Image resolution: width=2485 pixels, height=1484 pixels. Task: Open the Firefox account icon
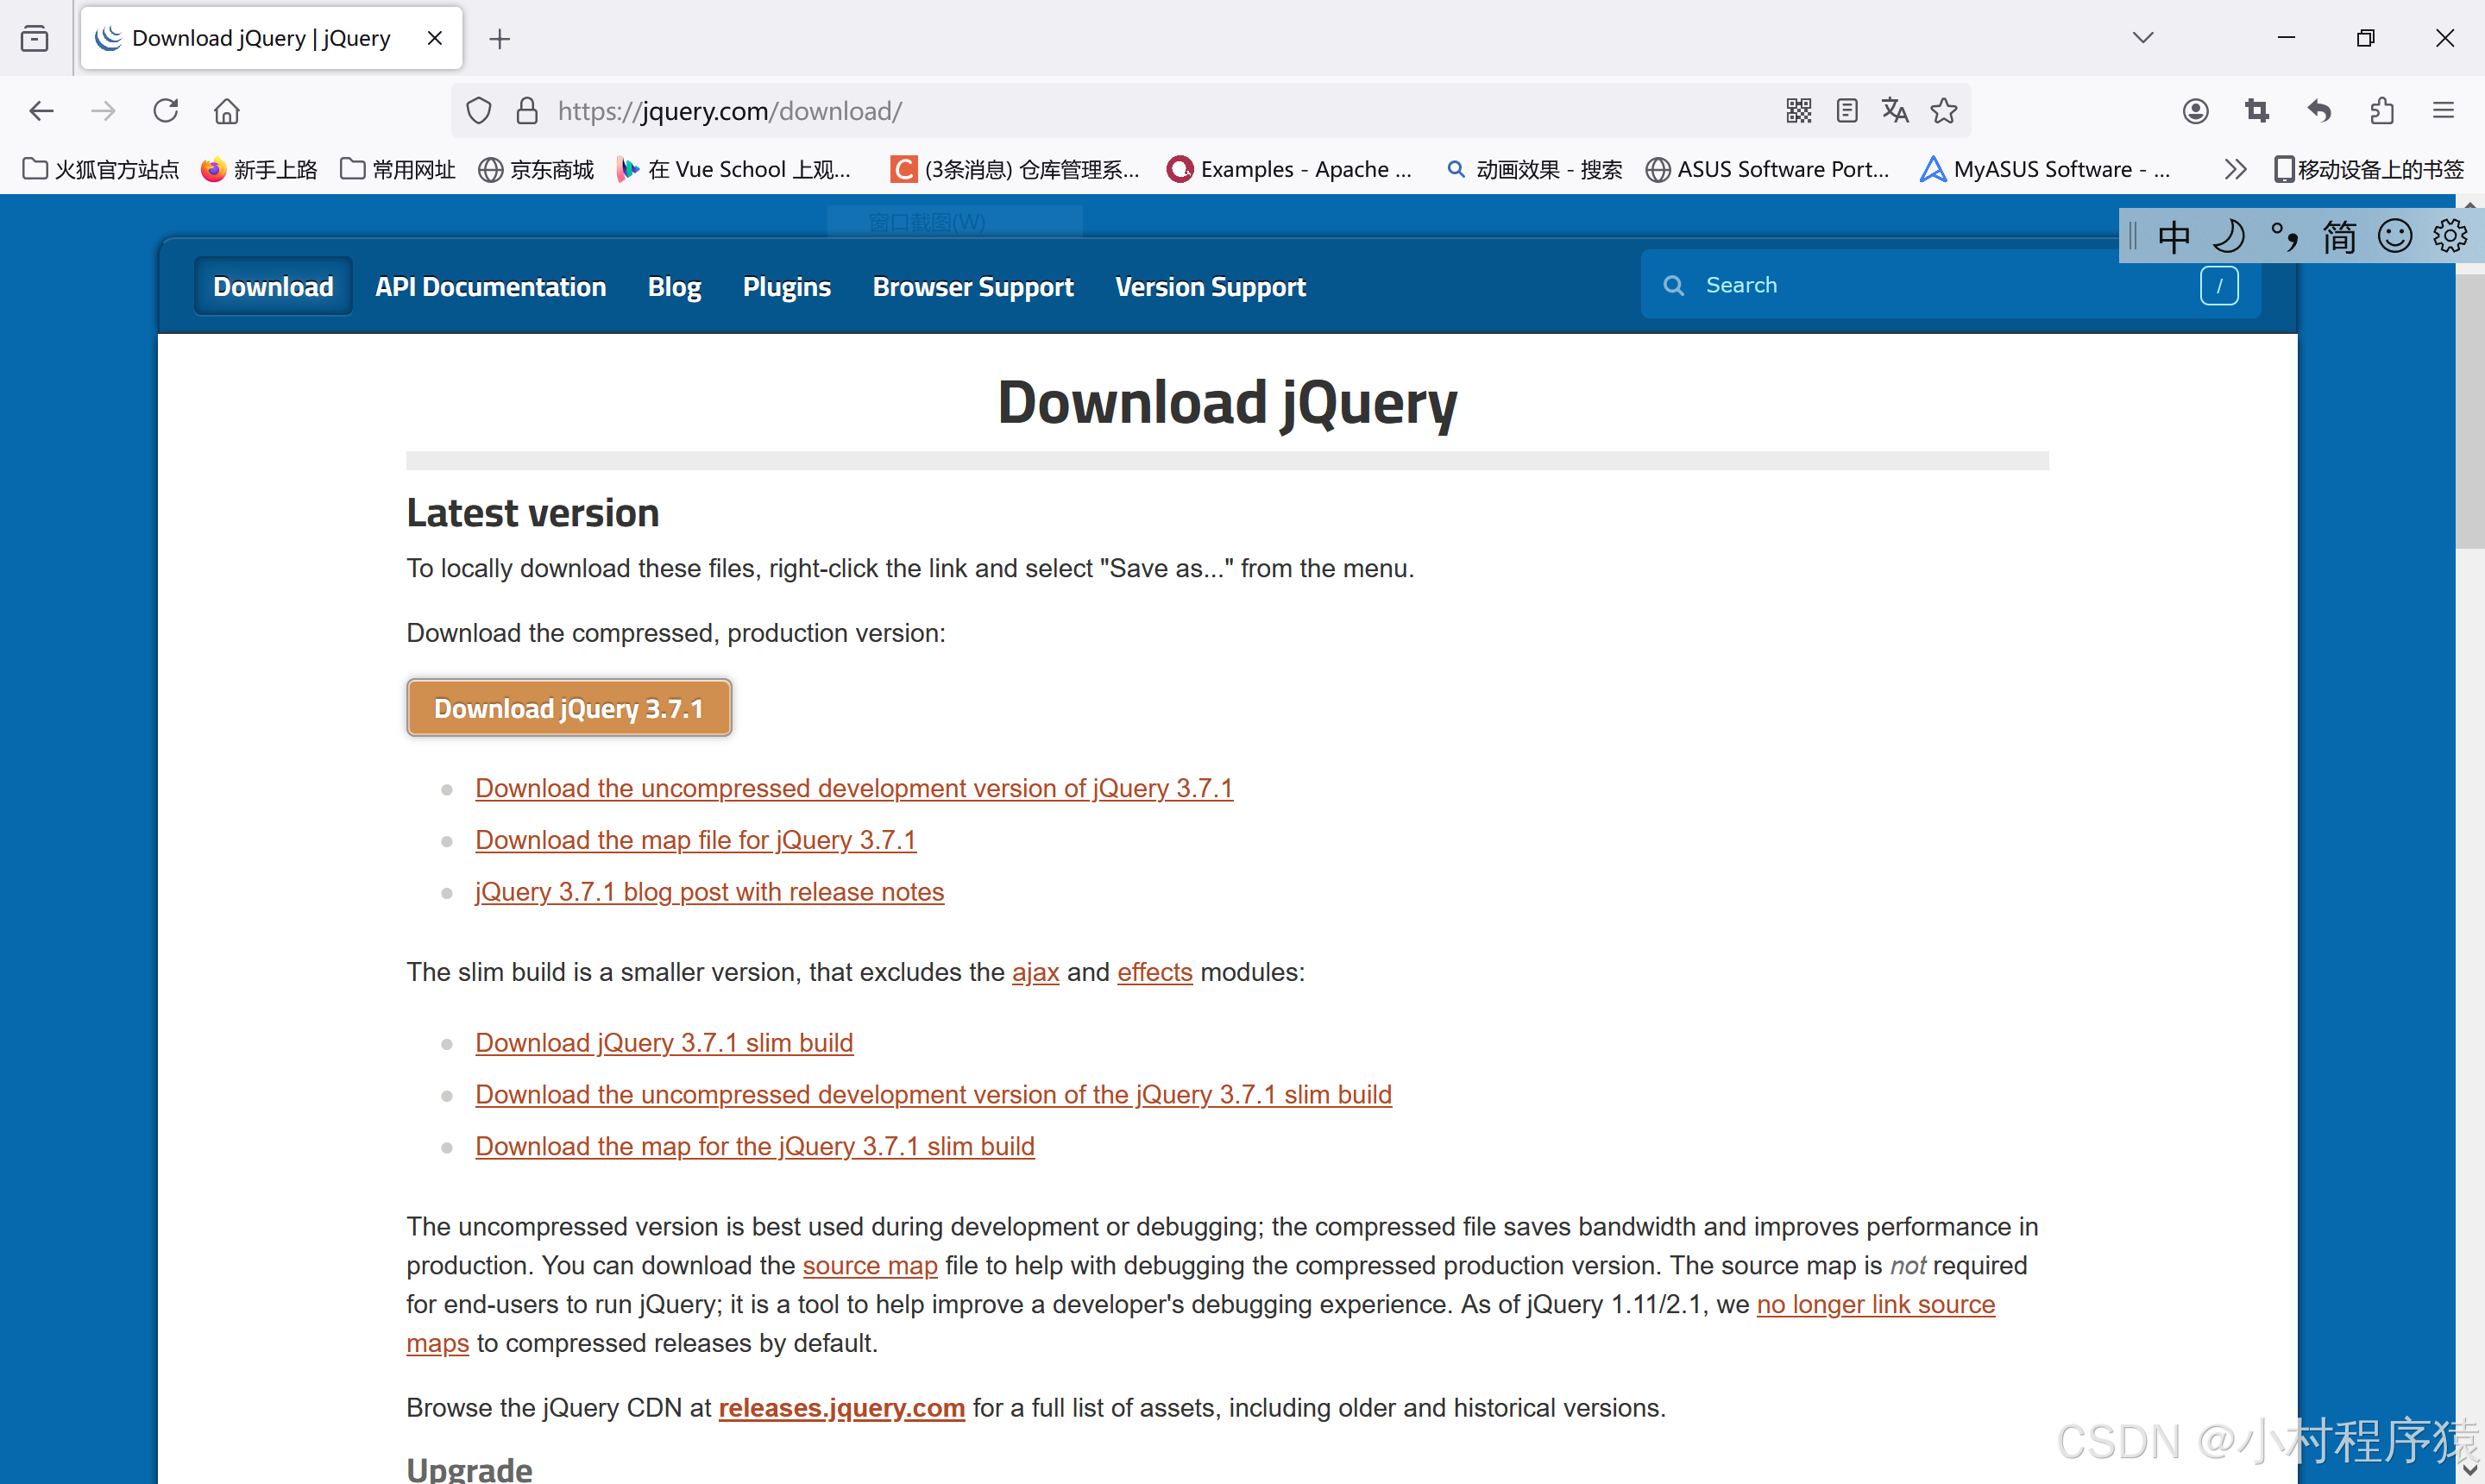(2195, 111)
